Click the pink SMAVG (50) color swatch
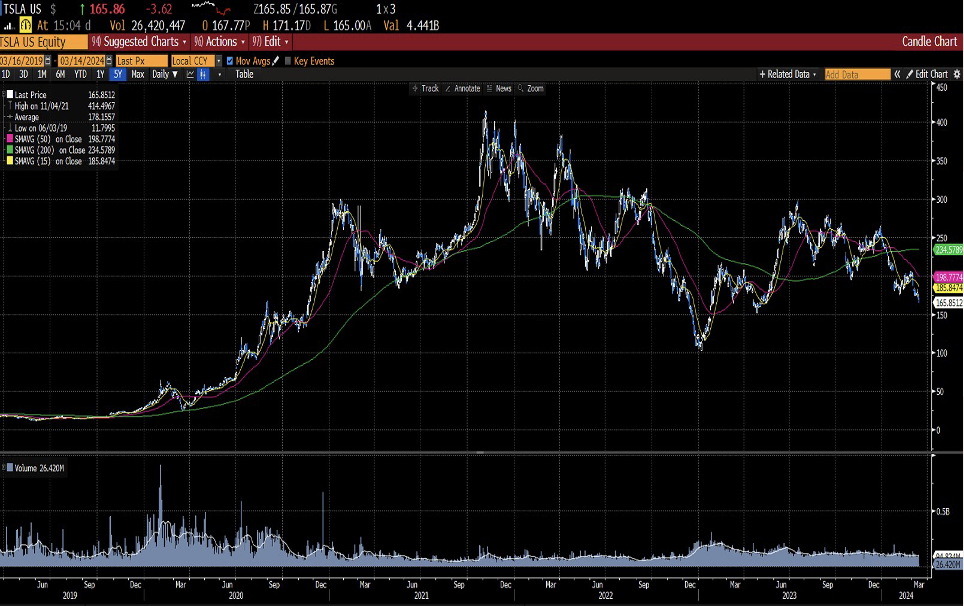 [10, 139]
